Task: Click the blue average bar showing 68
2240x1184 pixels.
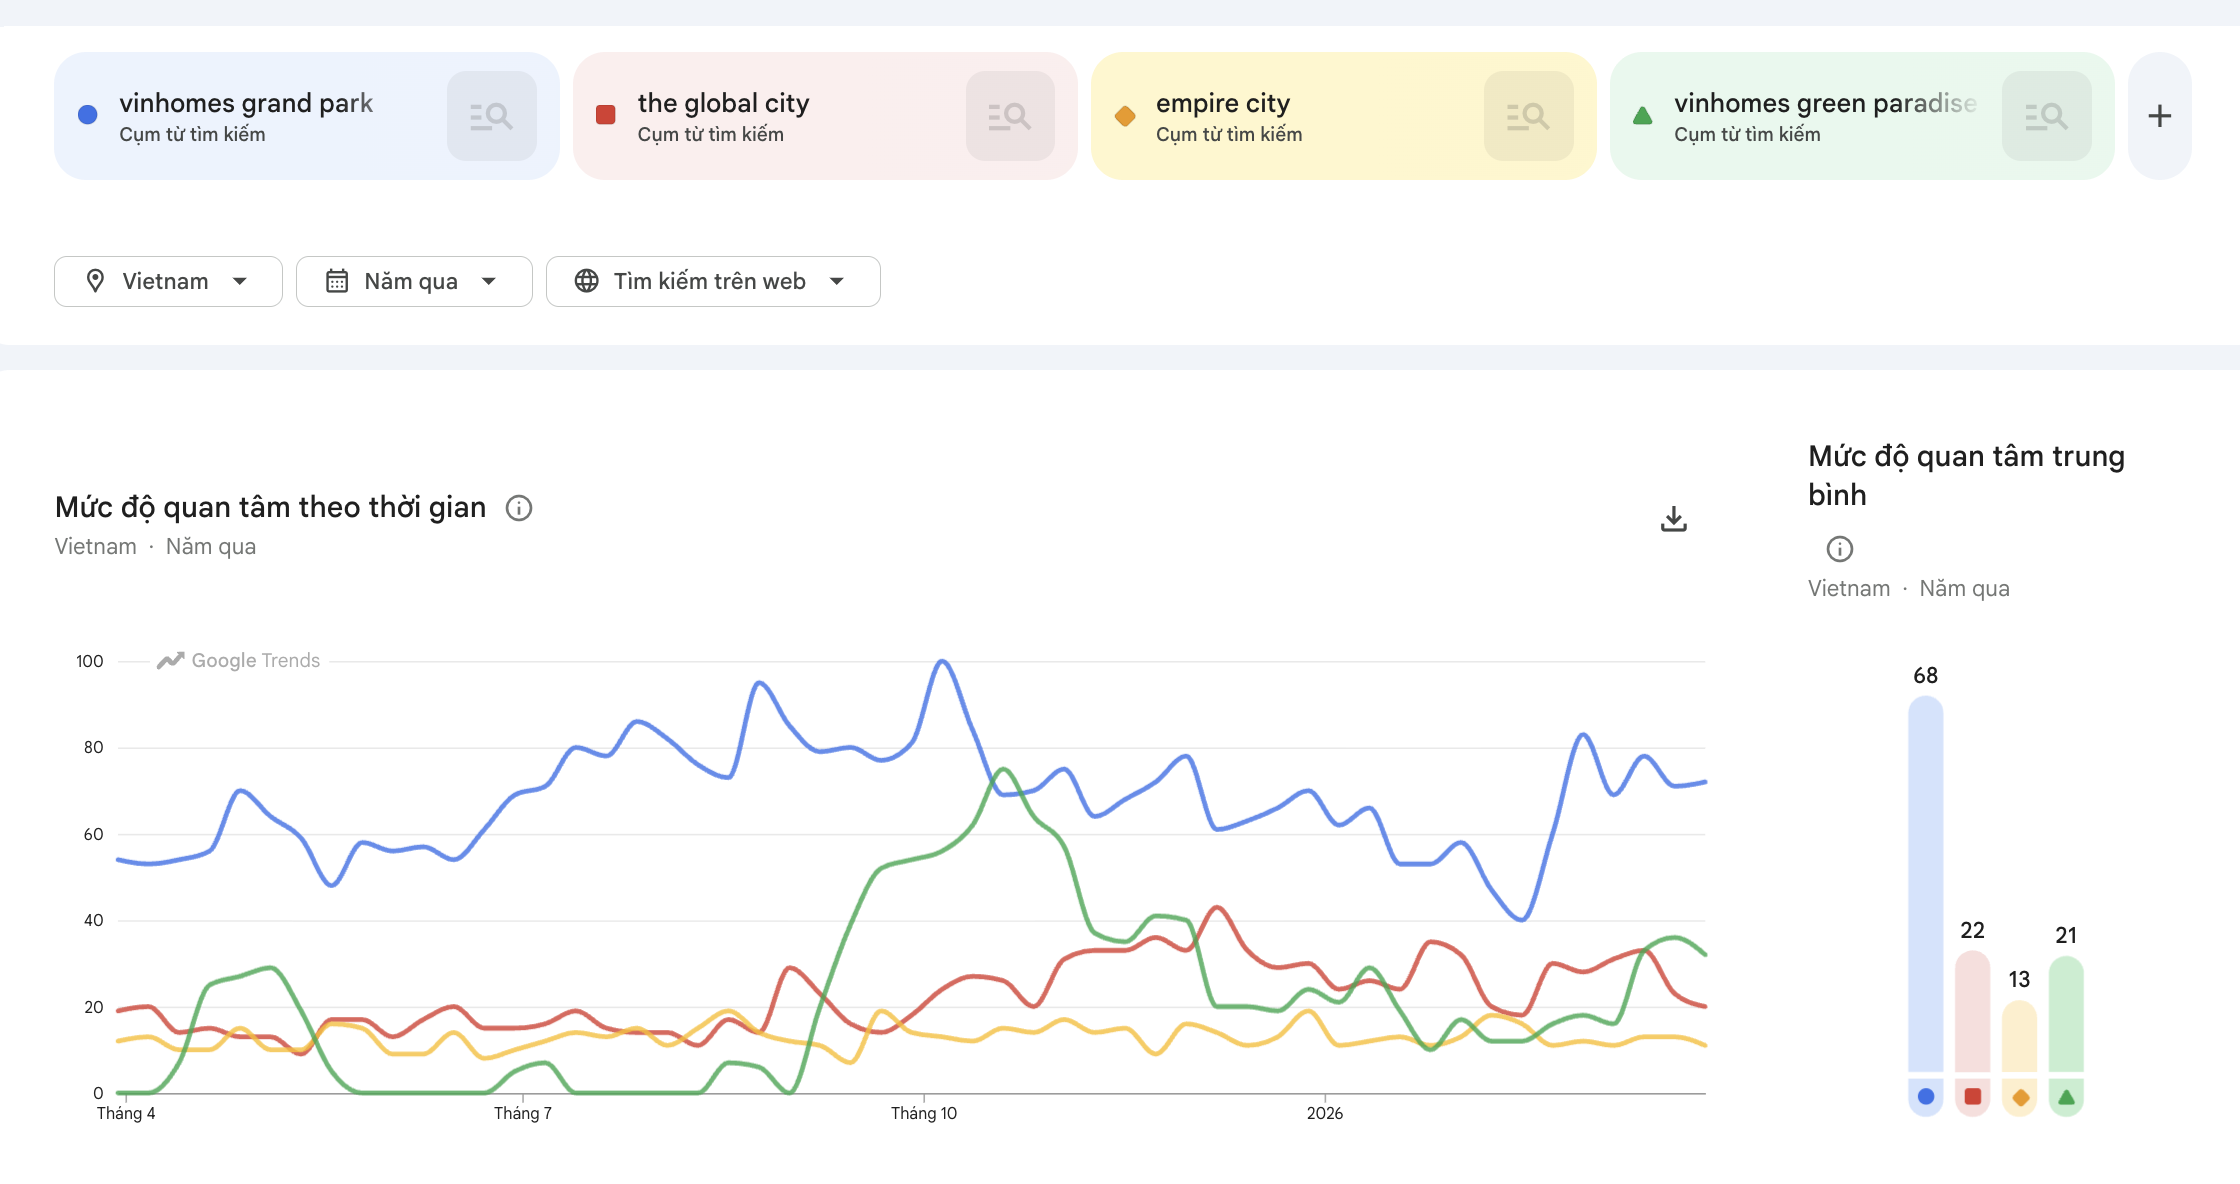Action: [x=1925, y=885]
